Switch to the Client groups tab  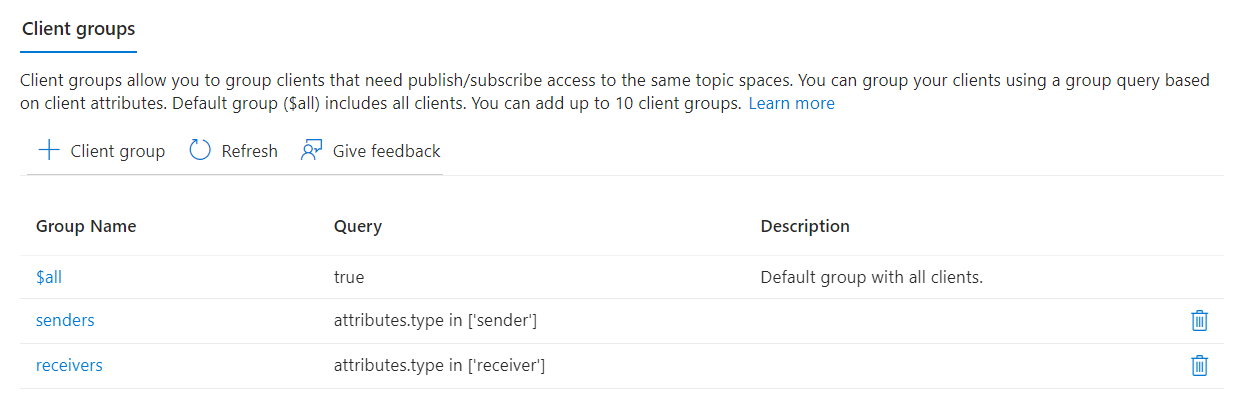pyautogui.click(x=78, y=28)
